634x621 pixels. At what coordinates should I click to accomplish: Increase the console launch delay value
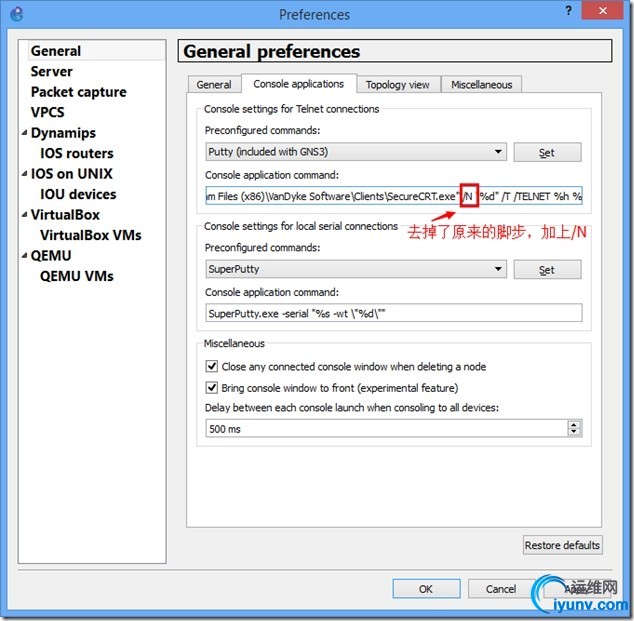(574, 425)
